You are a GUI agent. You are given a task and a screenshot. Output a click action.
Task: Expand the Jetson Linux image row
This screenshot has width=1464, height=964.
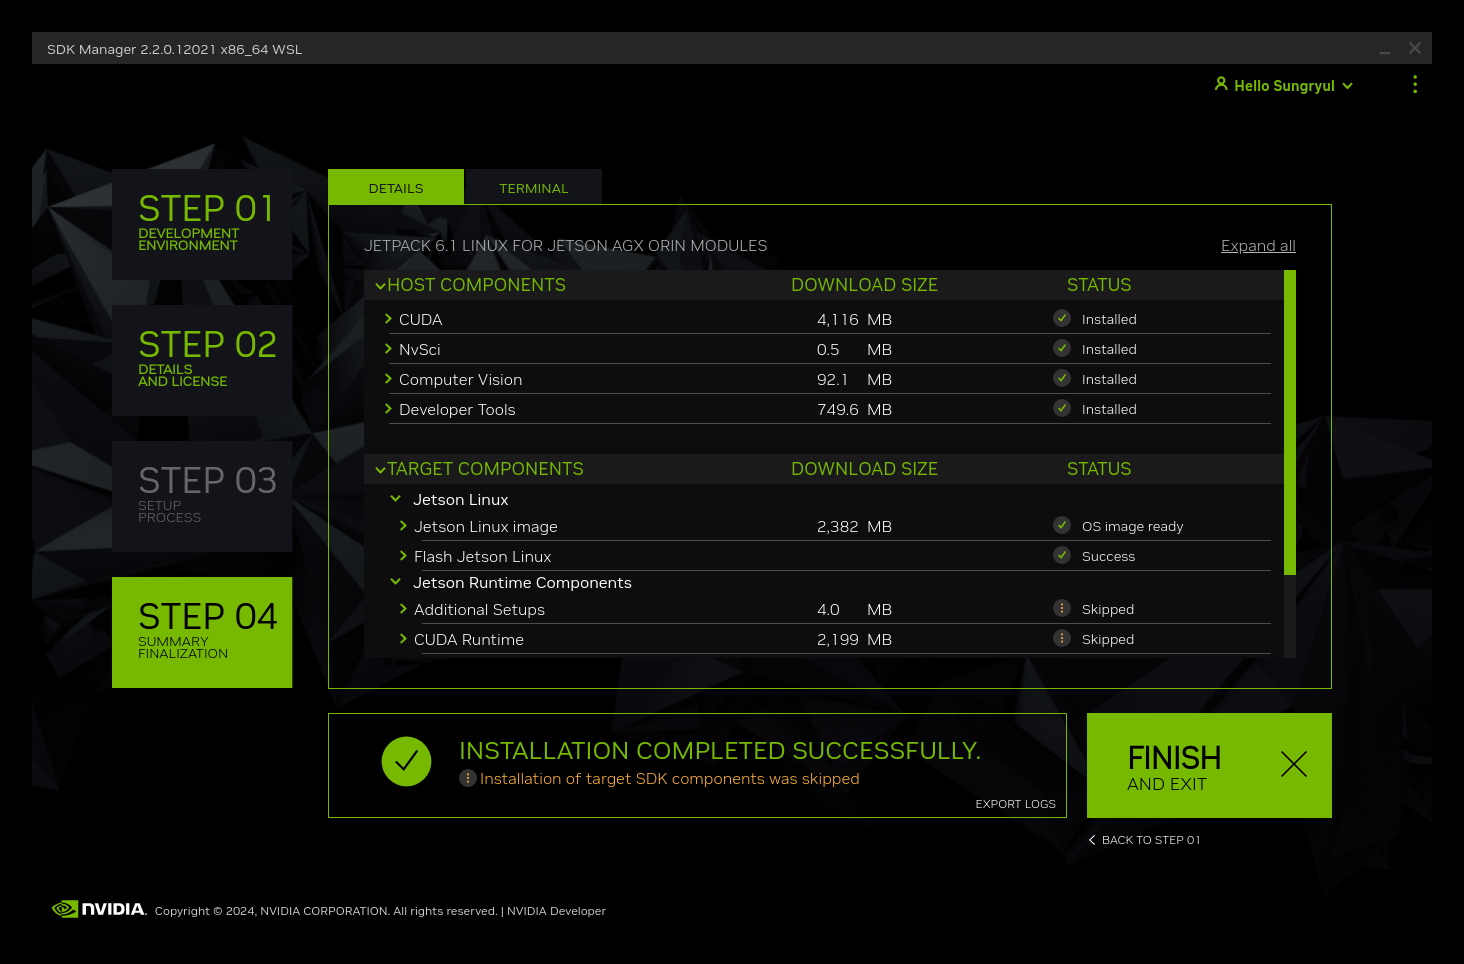[403, 526]
